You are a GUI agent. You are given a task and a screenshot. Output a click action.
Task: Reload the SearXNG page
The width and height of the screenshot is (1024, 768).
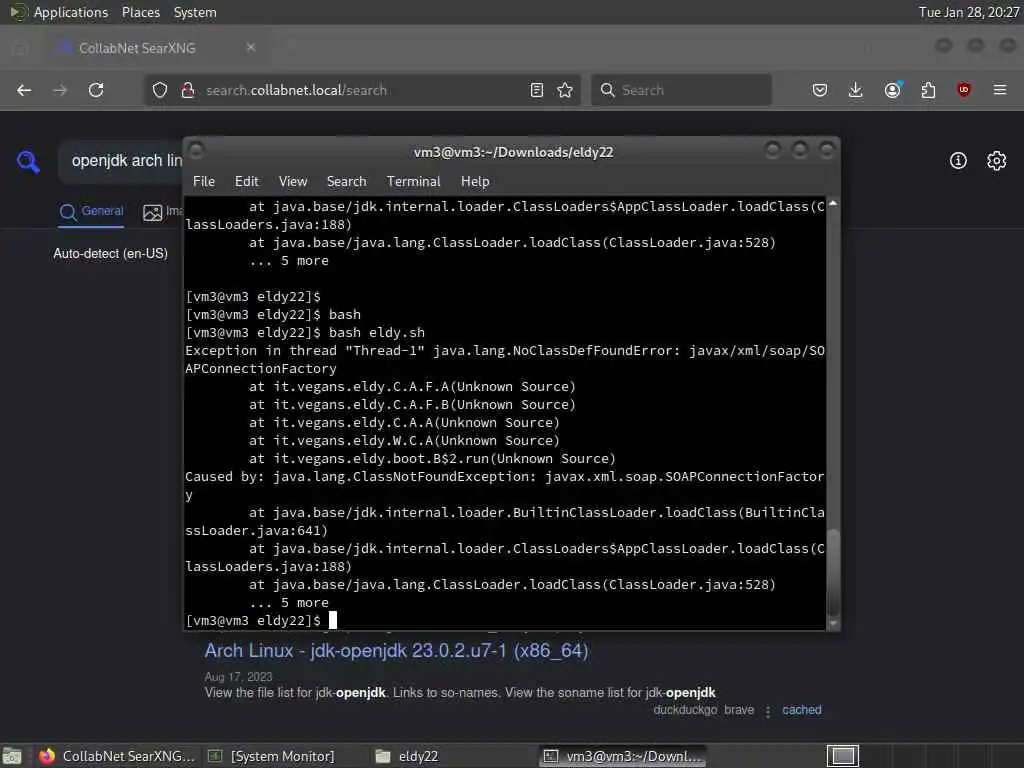[96, 90]
